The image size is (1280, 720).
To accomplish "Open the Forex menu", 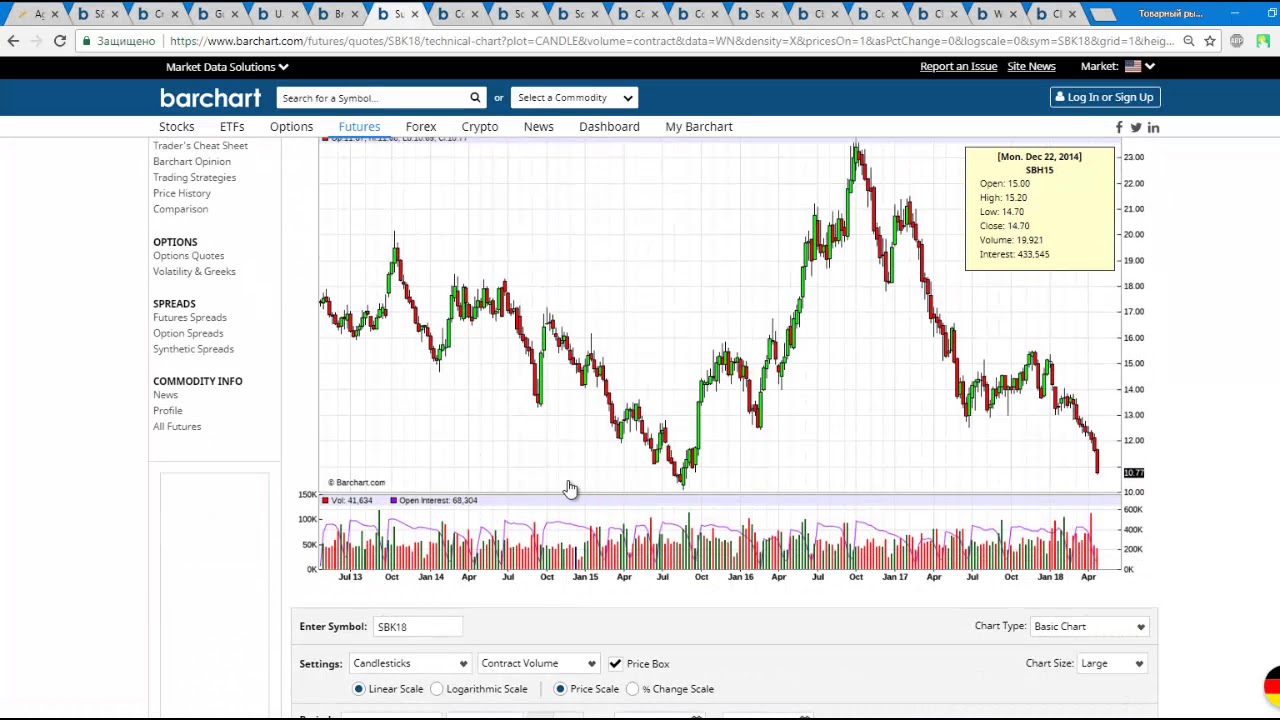I will coord(421,127).
